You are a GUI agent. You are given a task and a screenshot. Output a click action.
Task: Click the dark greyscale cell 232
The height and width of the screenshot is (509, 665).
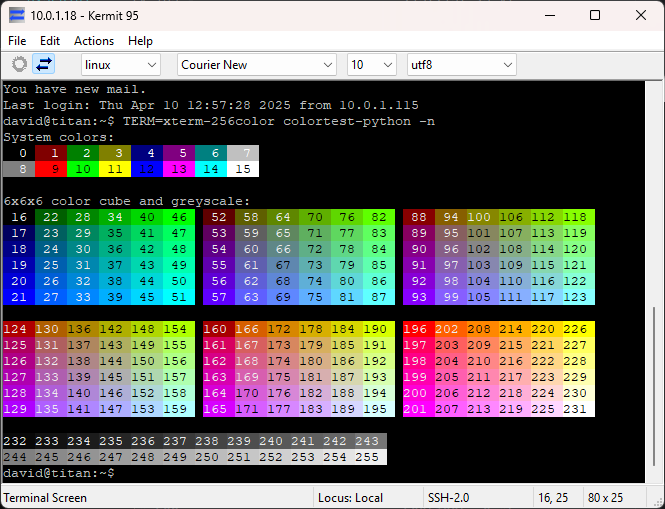coord(19,441)
